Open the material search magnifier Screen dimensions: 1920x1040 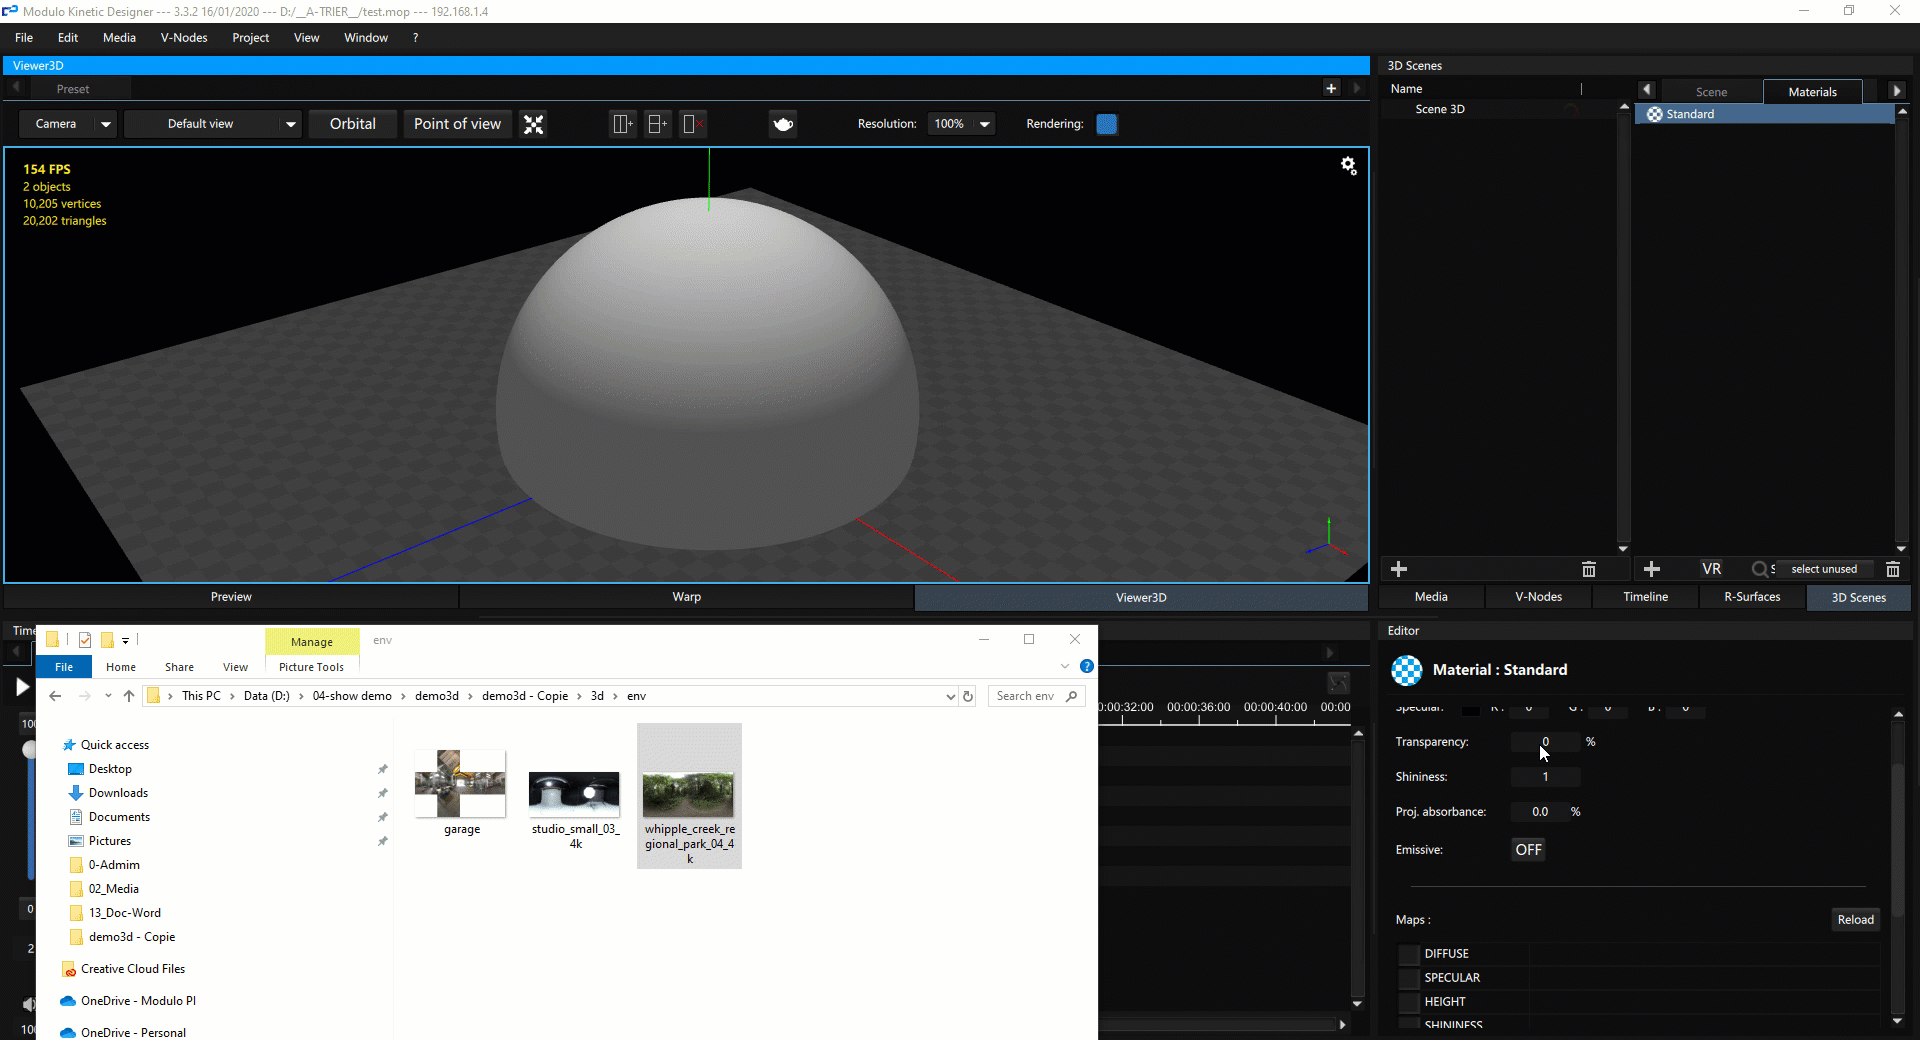[1760, 569]
